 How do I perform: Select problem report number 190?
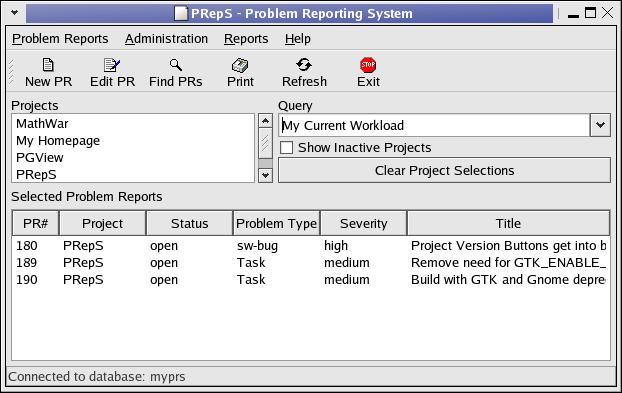pos(27,280)
